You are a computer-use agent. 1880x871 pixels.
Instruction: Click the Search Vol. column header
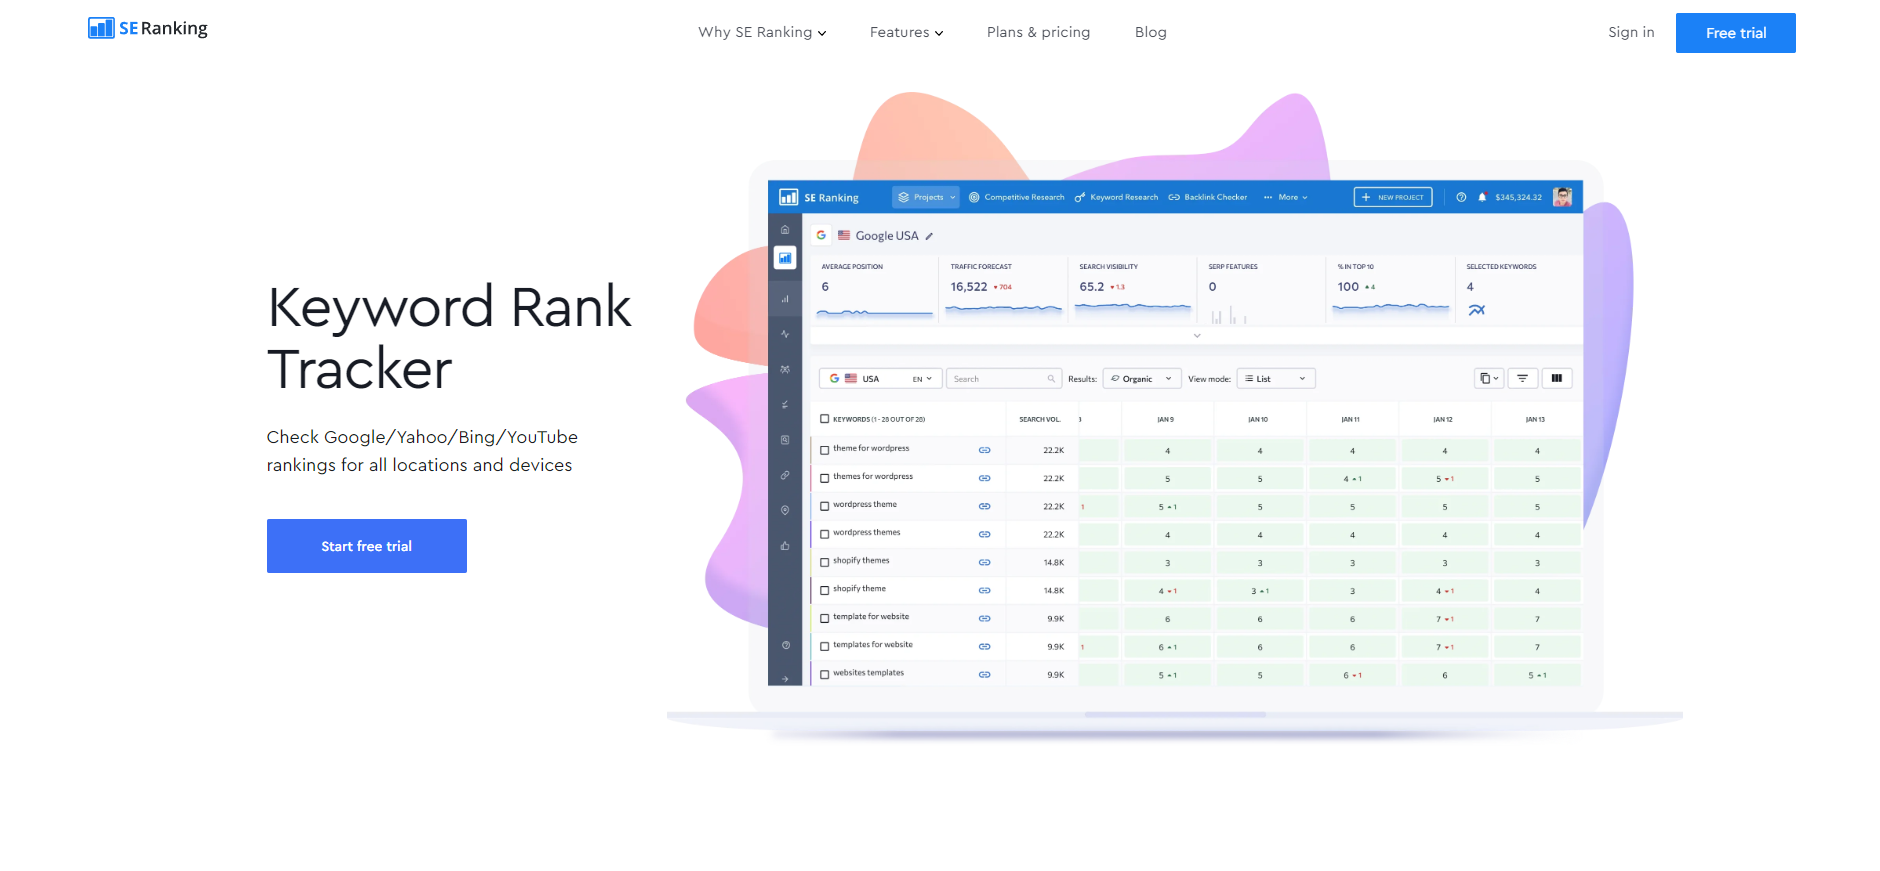pyautogui.click(x=1040, y=419)
